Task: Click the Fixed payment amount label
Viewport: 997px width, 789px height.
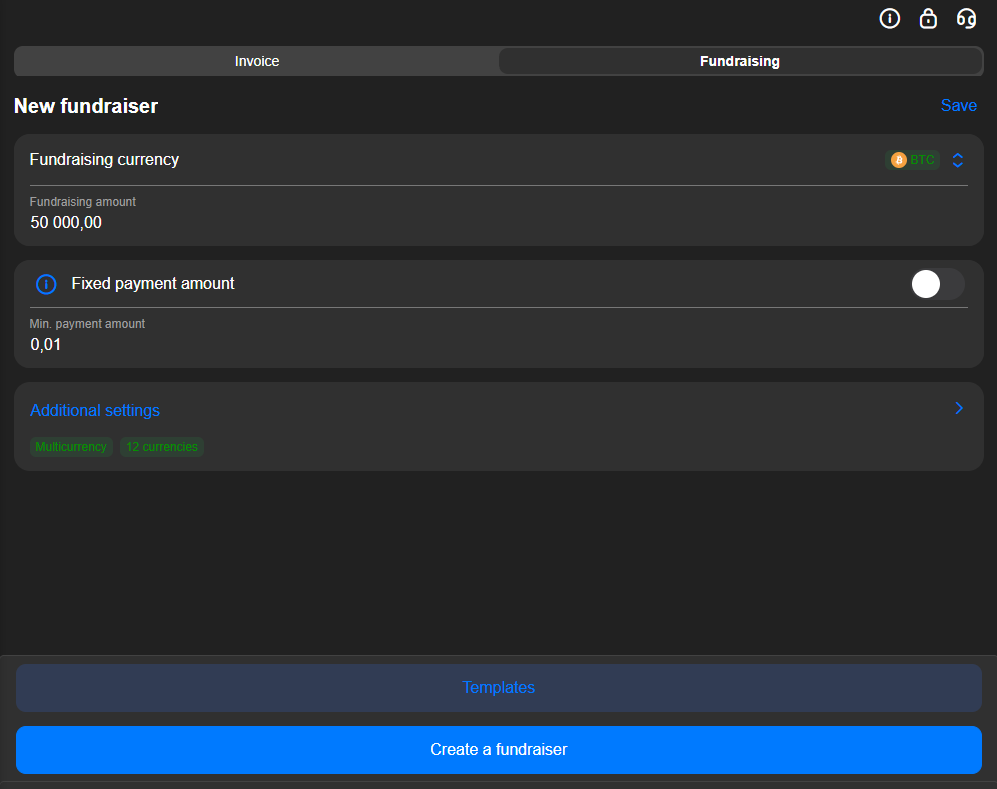Action: [x=153, y=284]
